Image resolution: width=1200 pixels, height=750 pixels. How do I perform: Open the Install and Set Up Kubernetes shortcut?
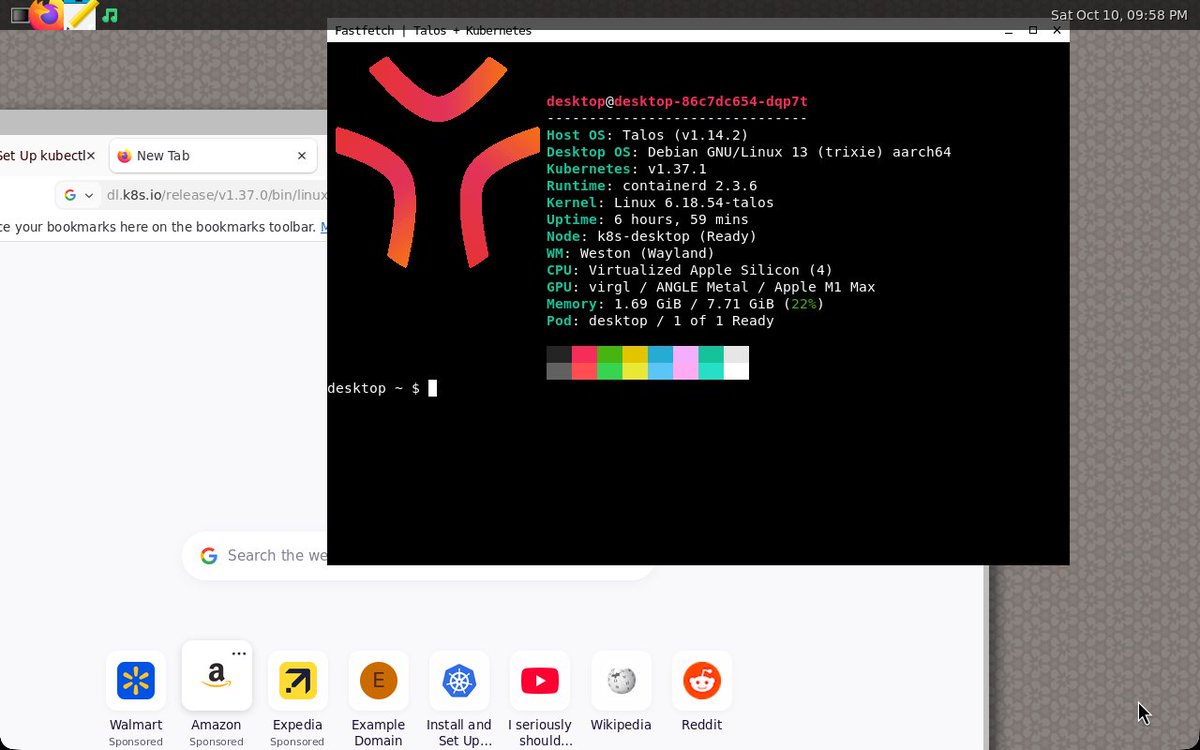pos(459,700)
